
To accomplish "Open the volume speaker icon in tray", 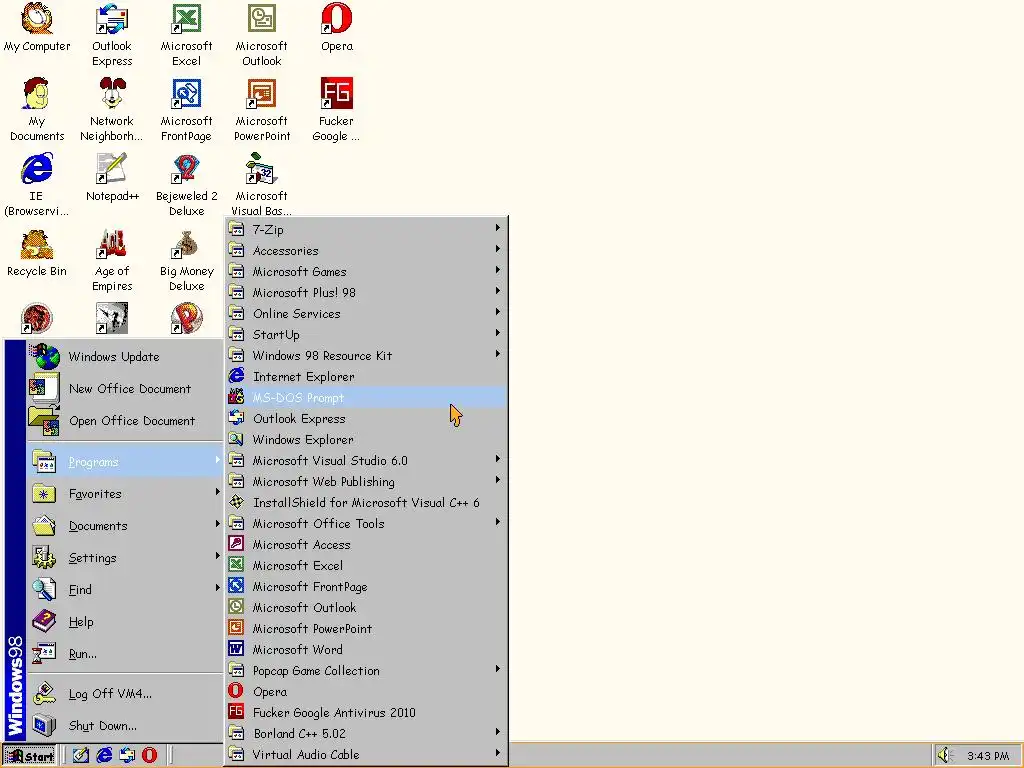I will [944, 755].
